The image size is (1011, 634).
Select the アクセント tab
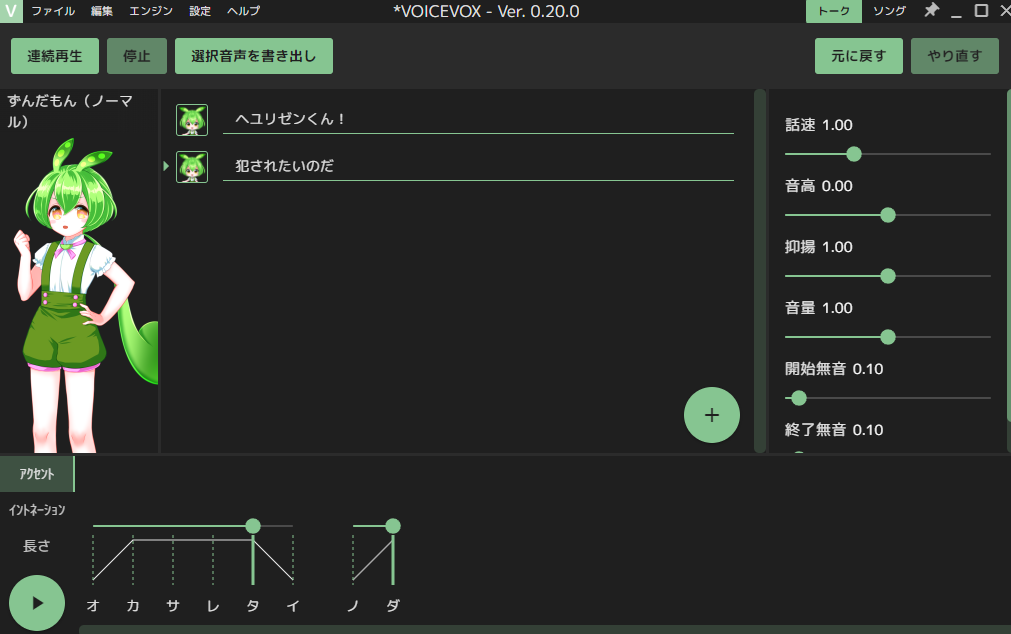(x=37, y=474)
